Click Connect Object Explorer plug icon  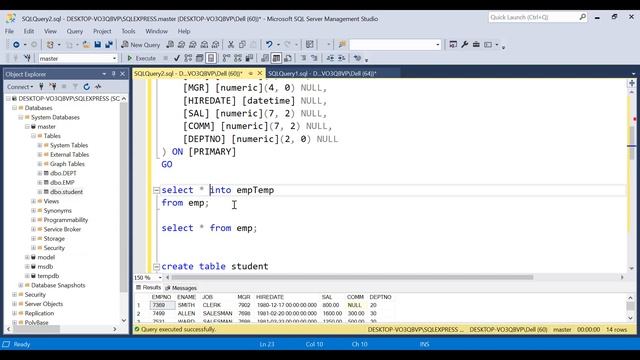(41, 87)
